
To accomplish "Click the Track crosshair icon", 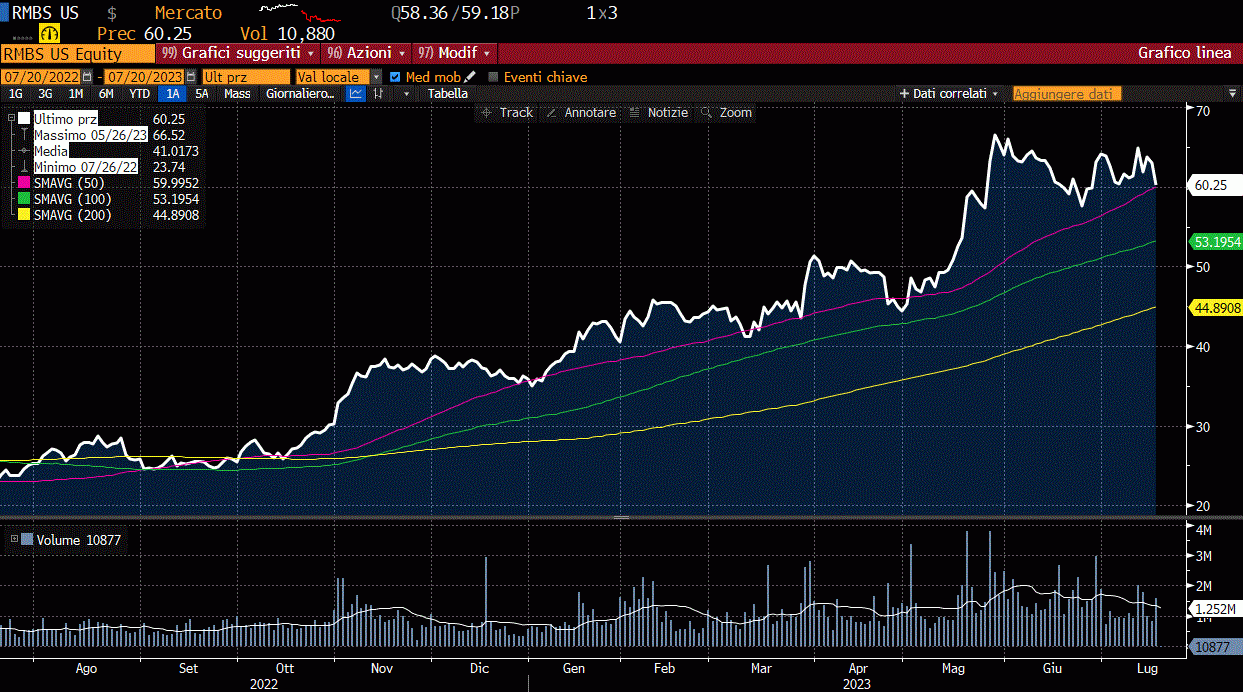I will click(486, 113).
